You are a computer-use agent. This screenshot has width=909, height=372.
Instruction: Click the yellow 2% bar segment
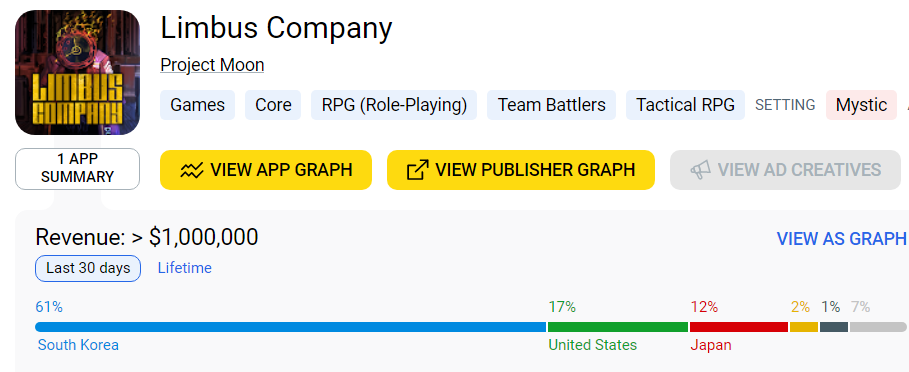[x=804, y=327]
